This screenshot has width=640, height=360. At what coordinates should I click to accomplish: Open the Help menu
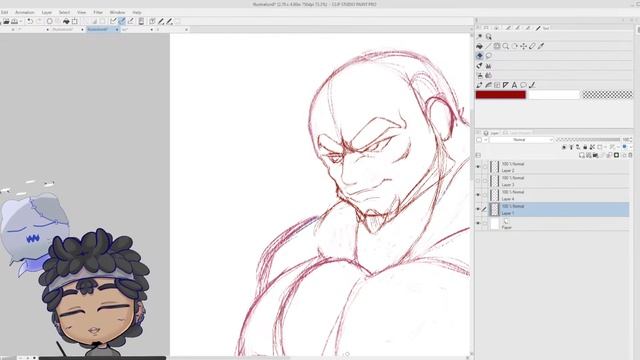(137, 12)
